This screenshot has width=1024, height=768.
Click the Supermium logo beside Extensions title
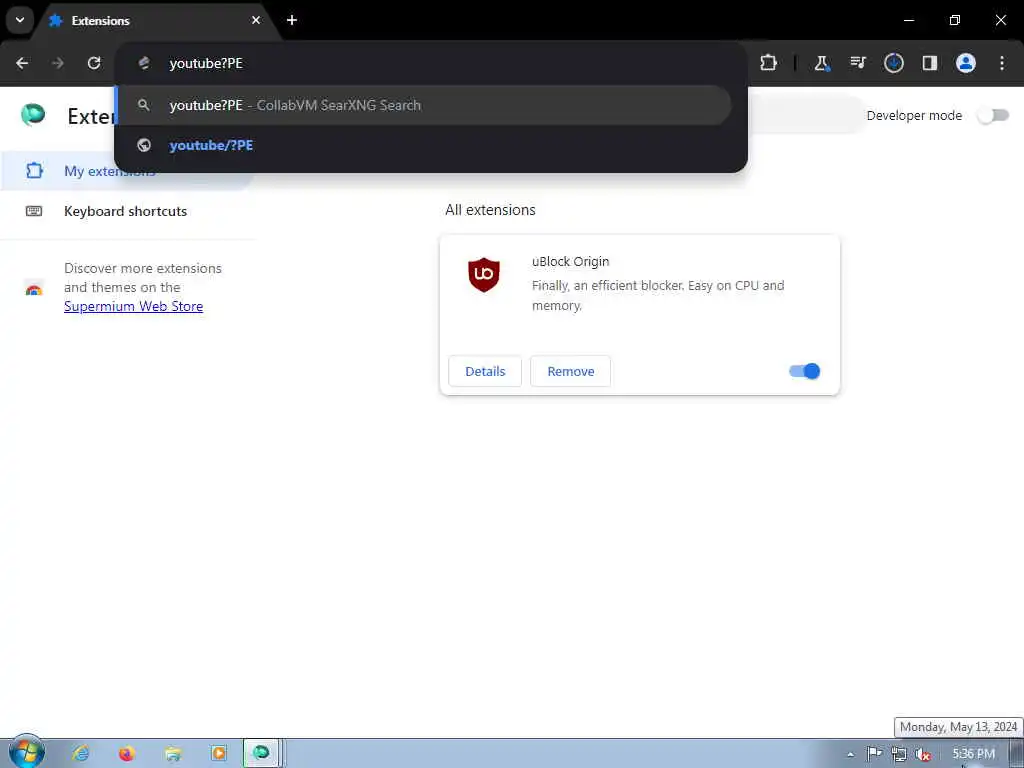33,115
